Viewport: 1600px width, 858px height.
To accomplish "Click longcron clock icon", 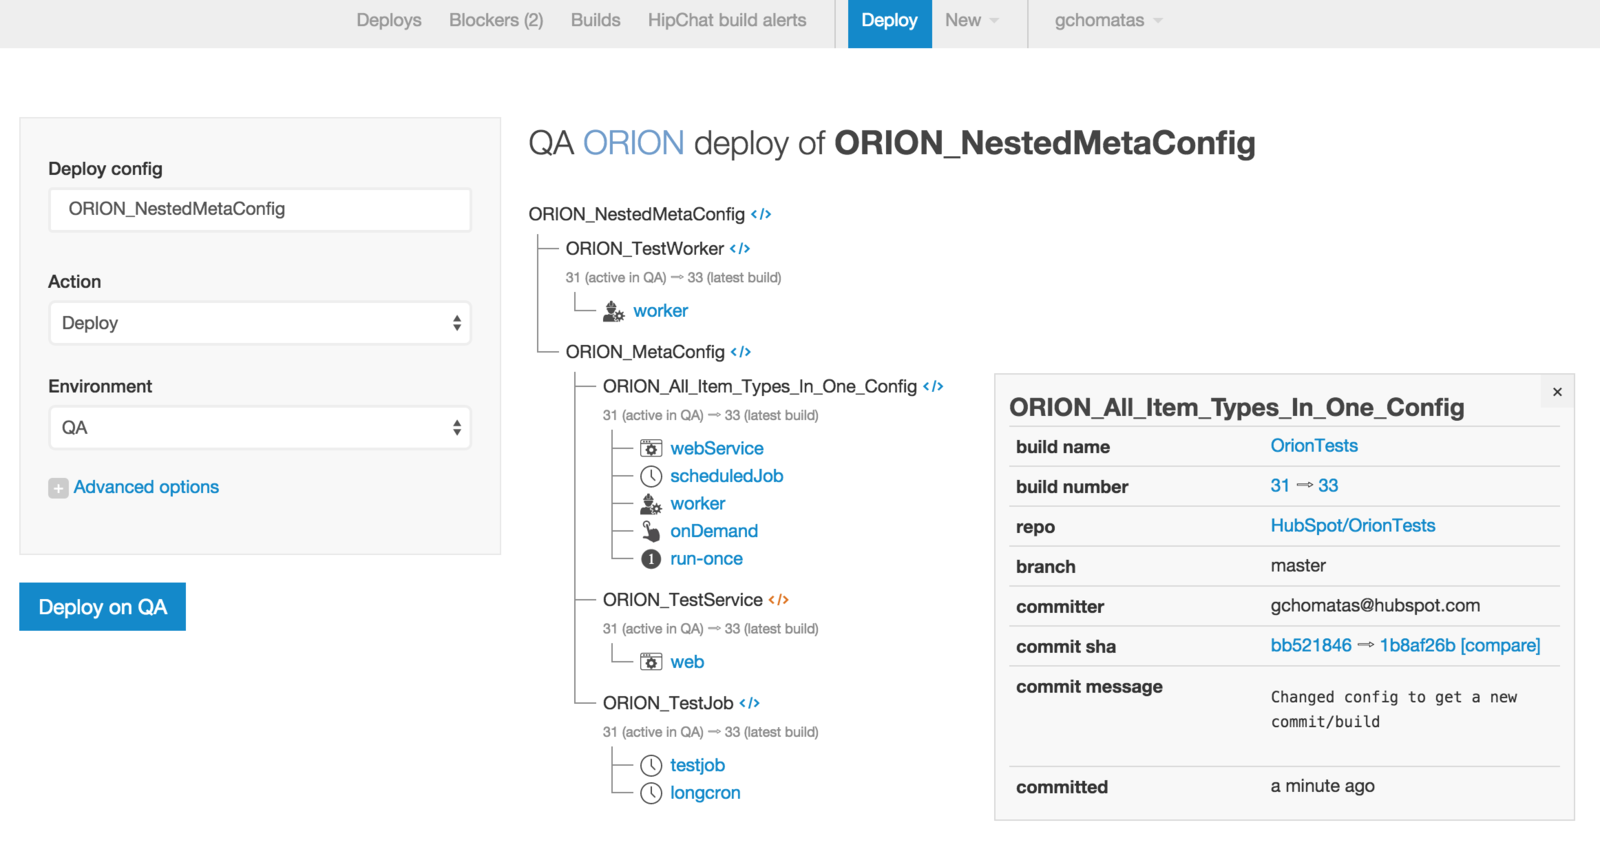I will pos(651,793).
